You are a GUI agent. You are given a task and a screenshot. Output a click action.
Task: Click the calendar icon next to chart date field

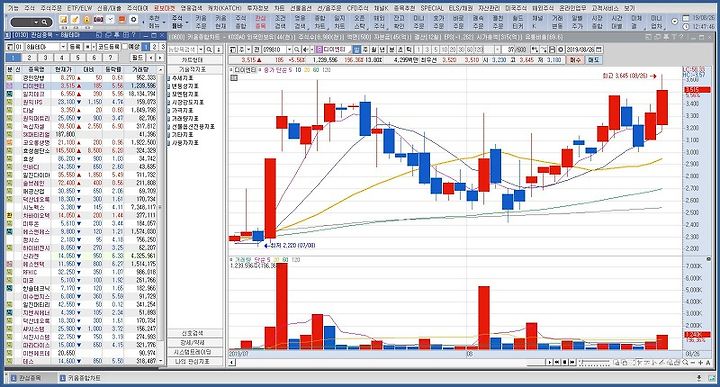tap(598, 50)
